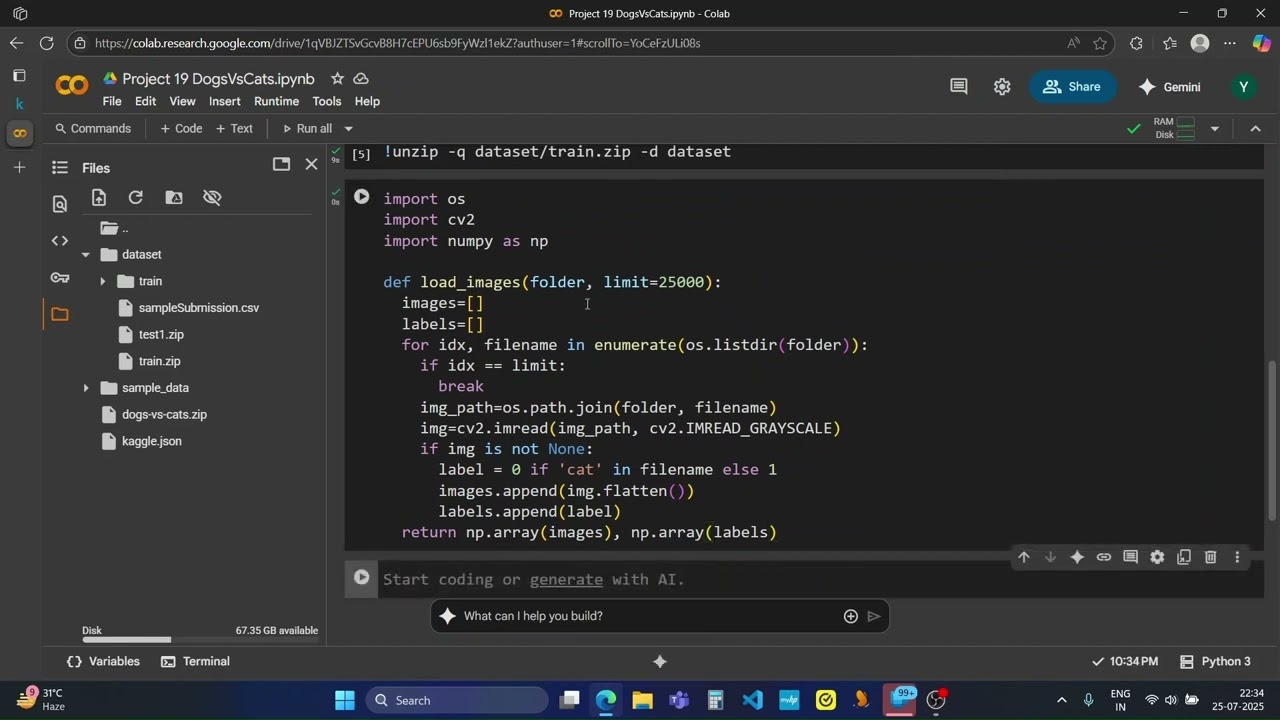Open find and replace sidebar icon

(60, 205)
